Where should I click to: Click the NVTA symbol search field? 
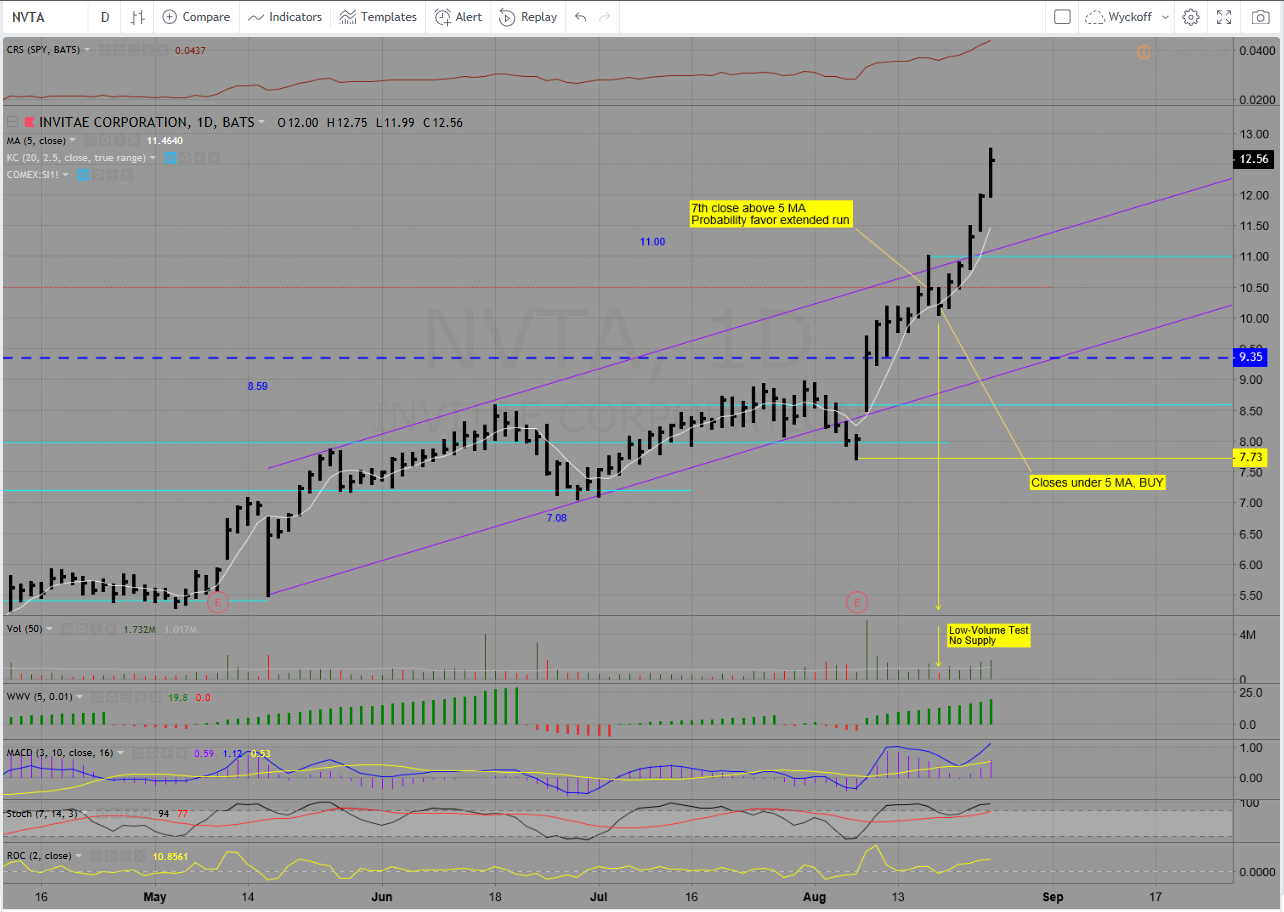pos(40,17)
